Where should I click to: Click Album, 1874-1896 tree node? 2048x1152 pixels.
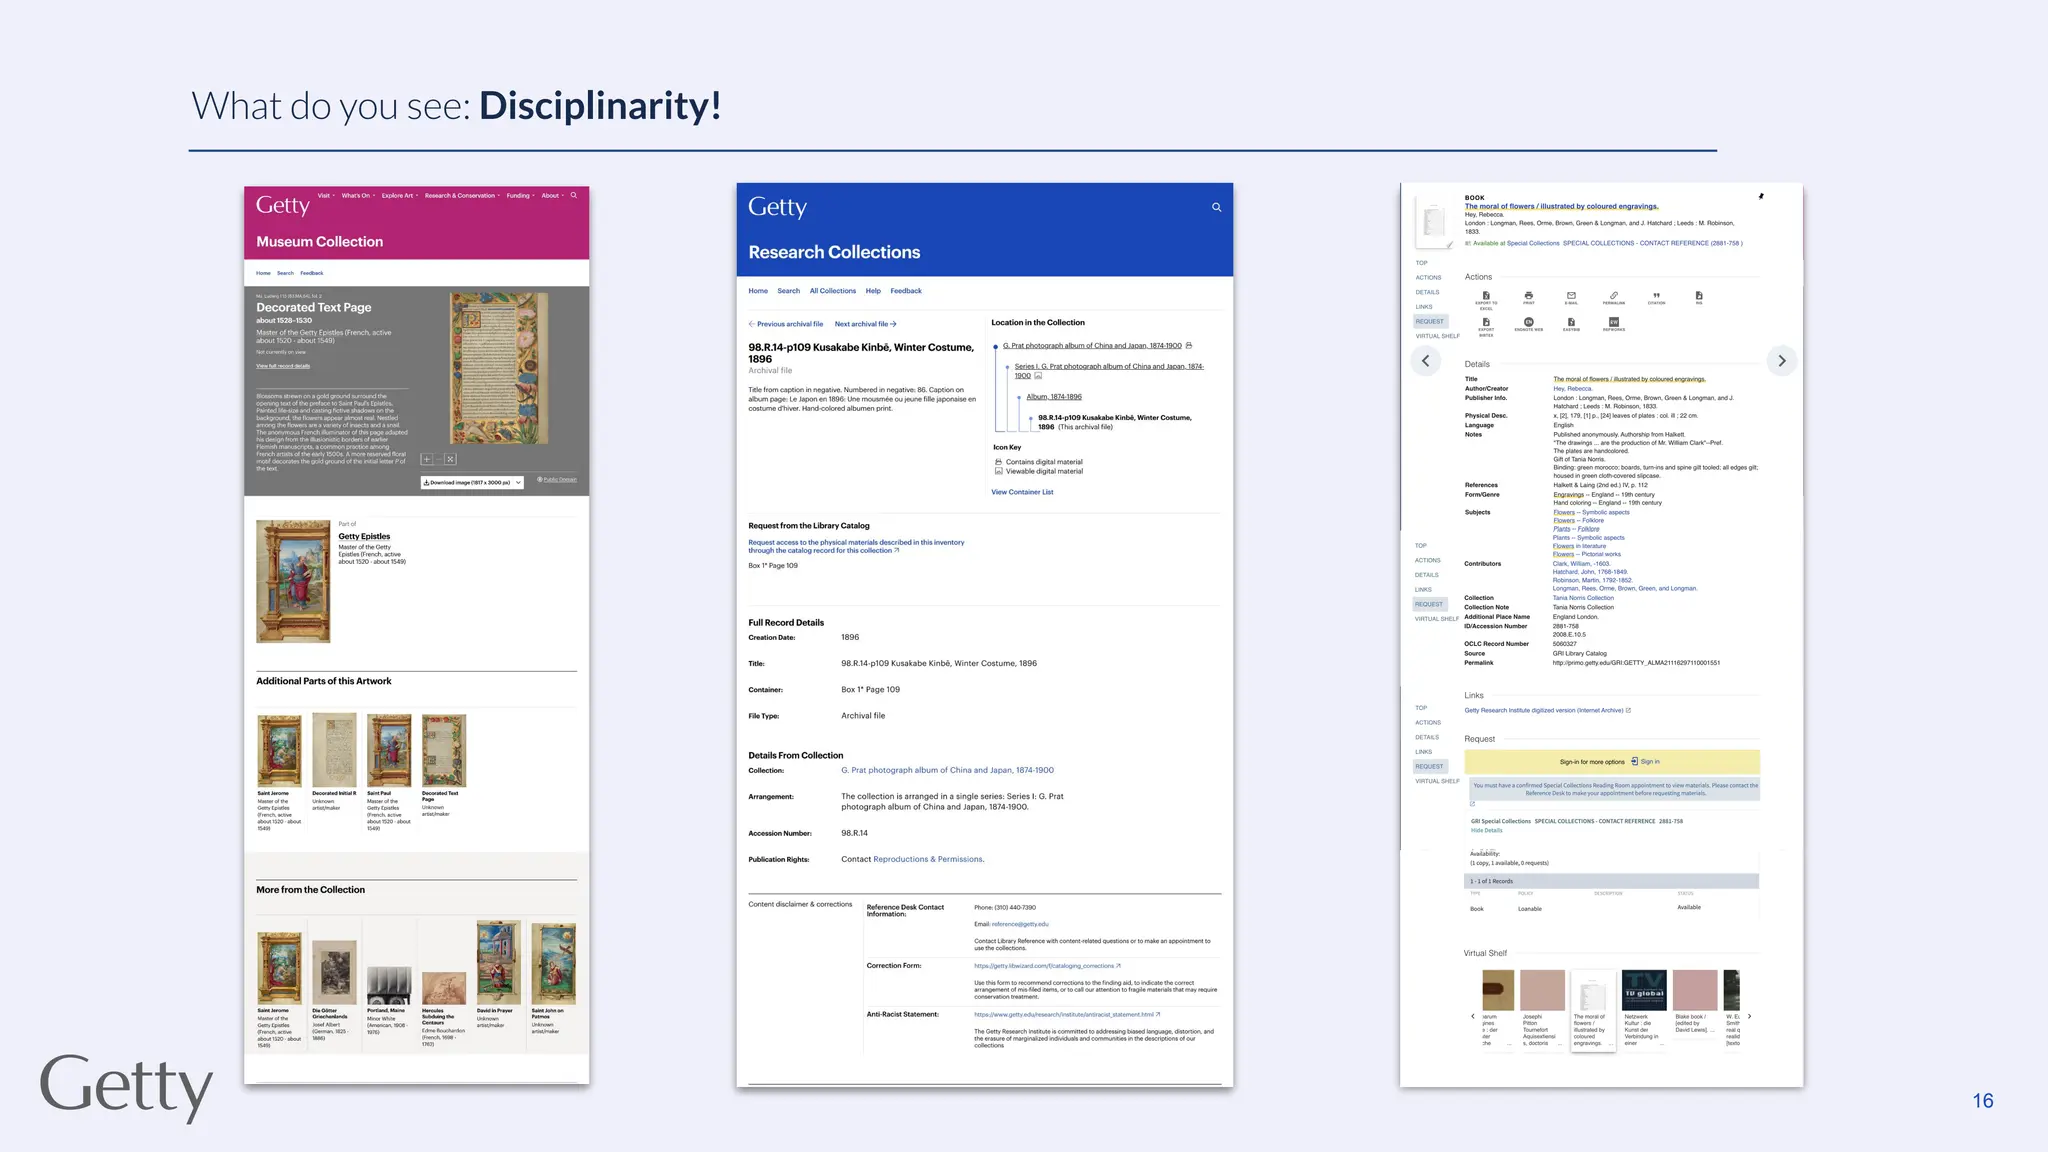pyautogui.click(x=1054, y=397)
